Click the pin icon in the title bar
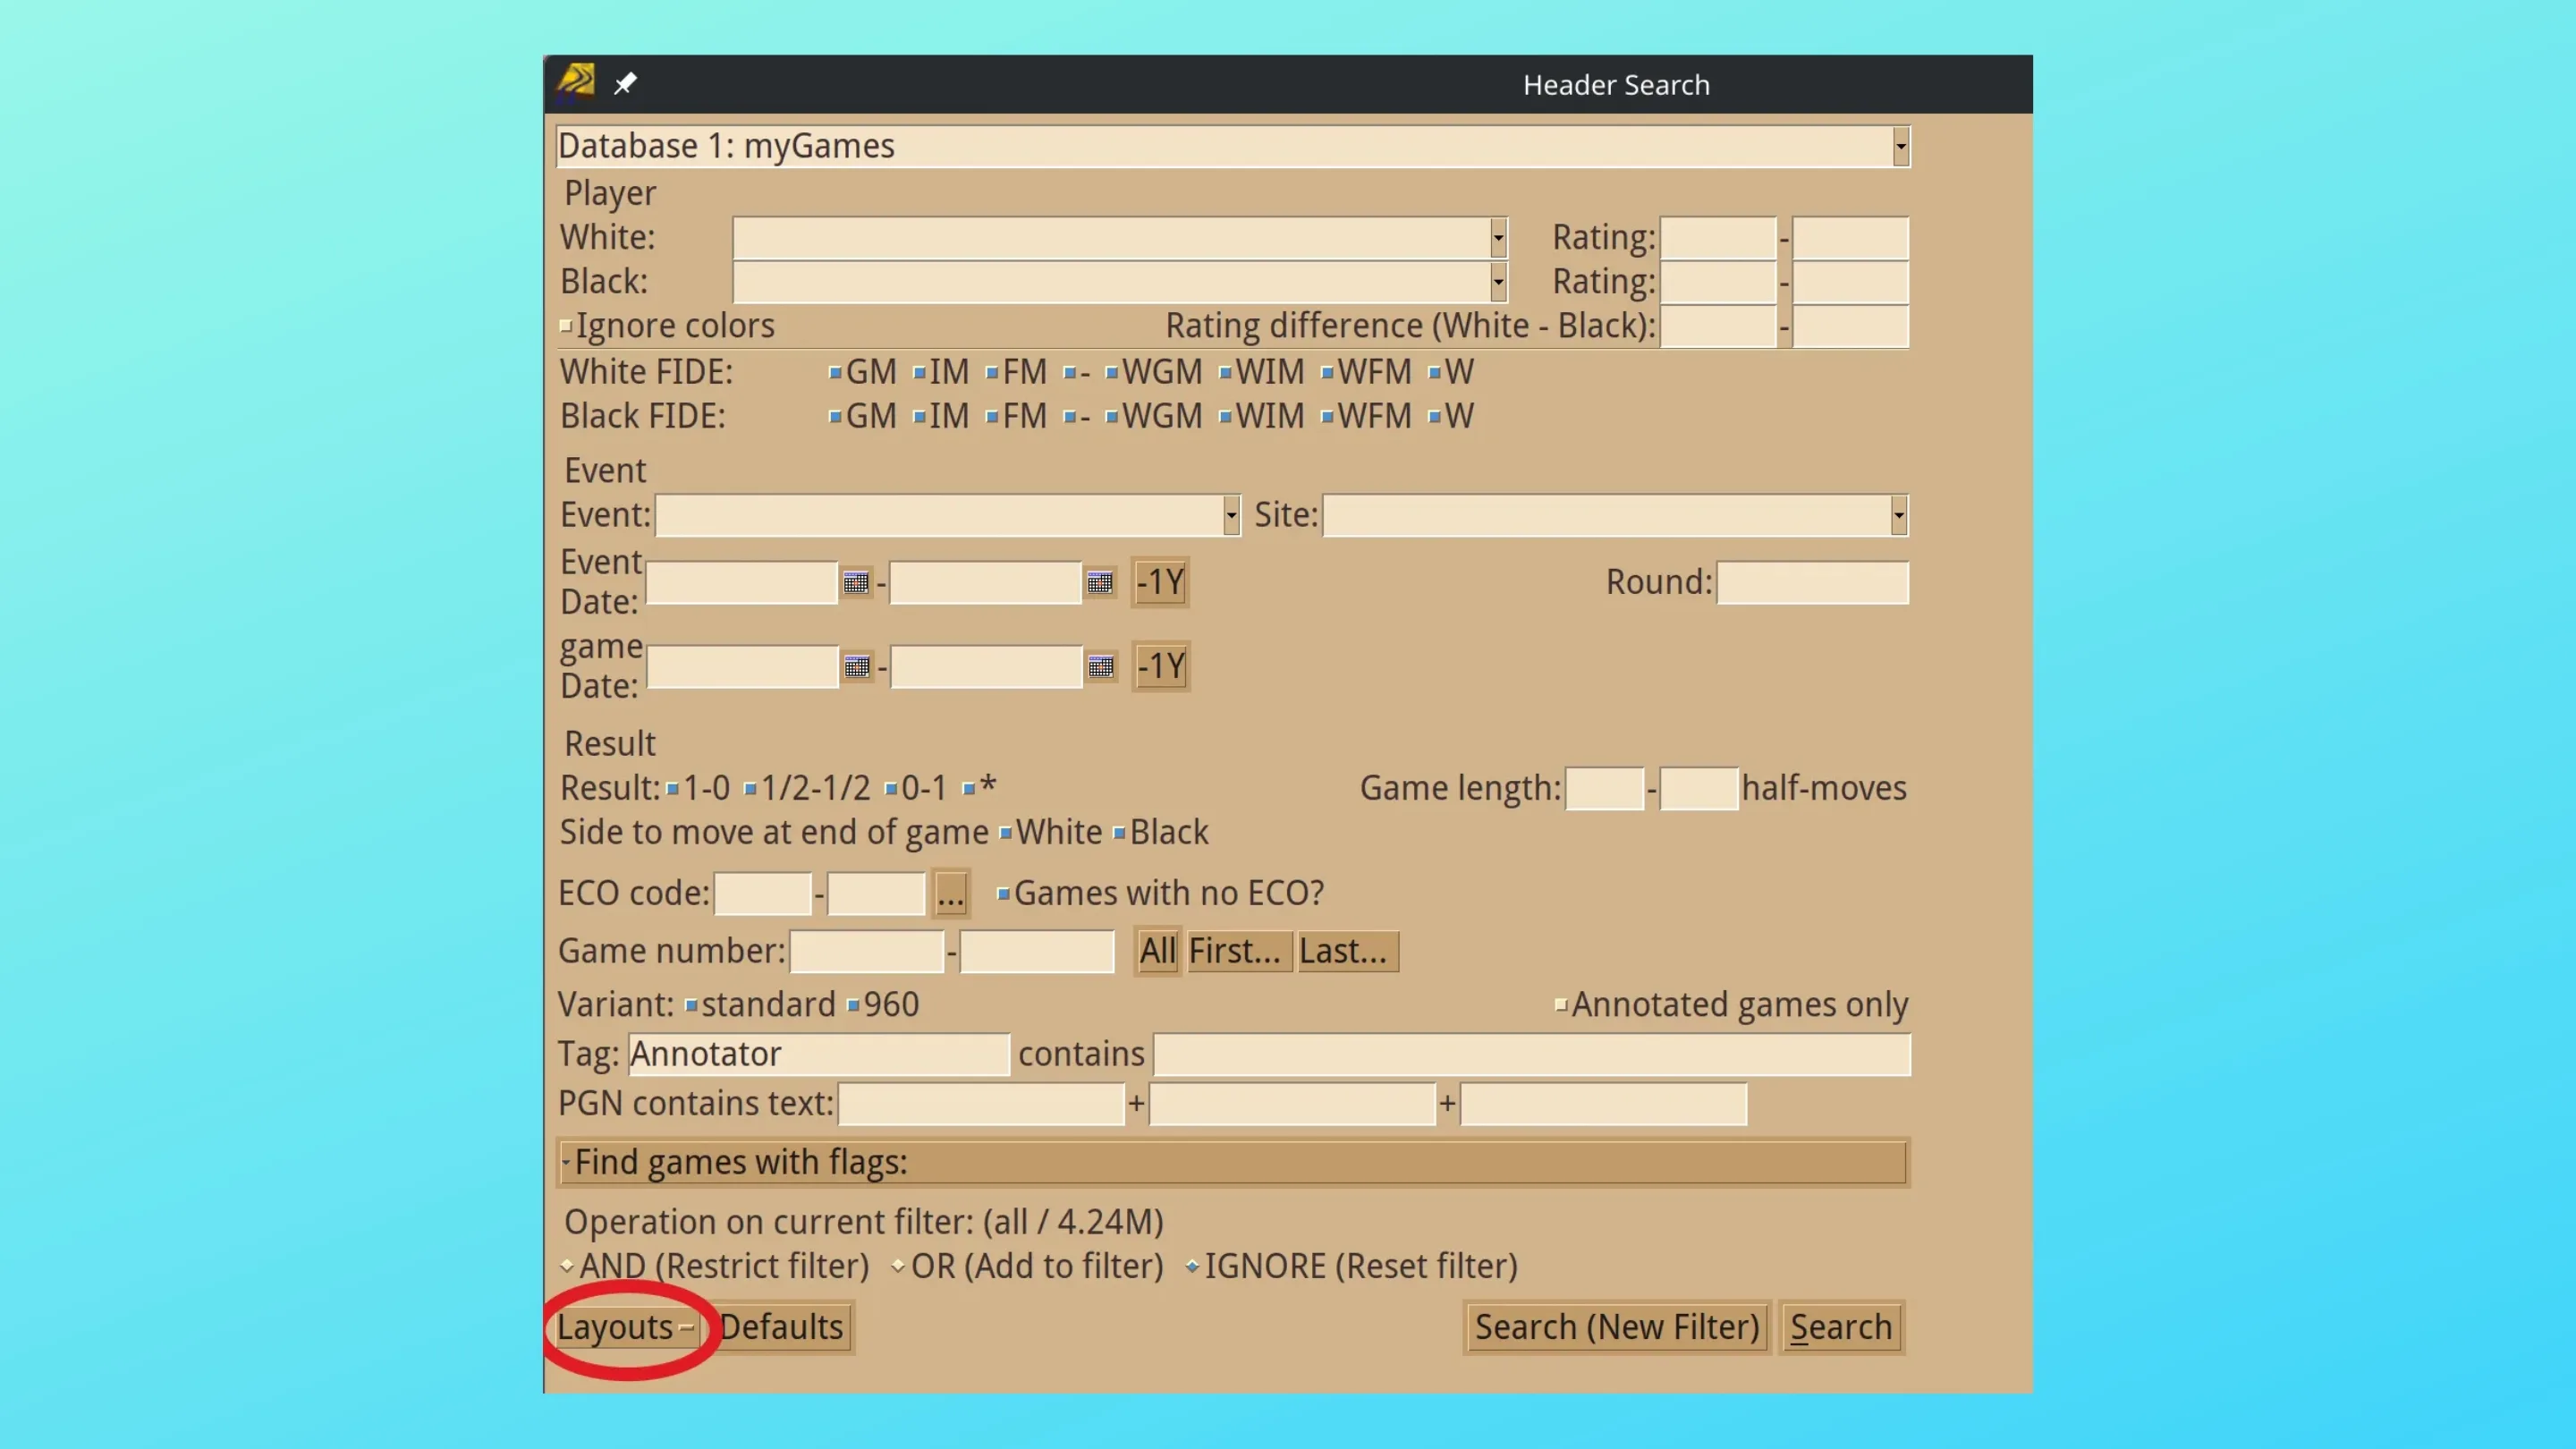 point(625,83)
